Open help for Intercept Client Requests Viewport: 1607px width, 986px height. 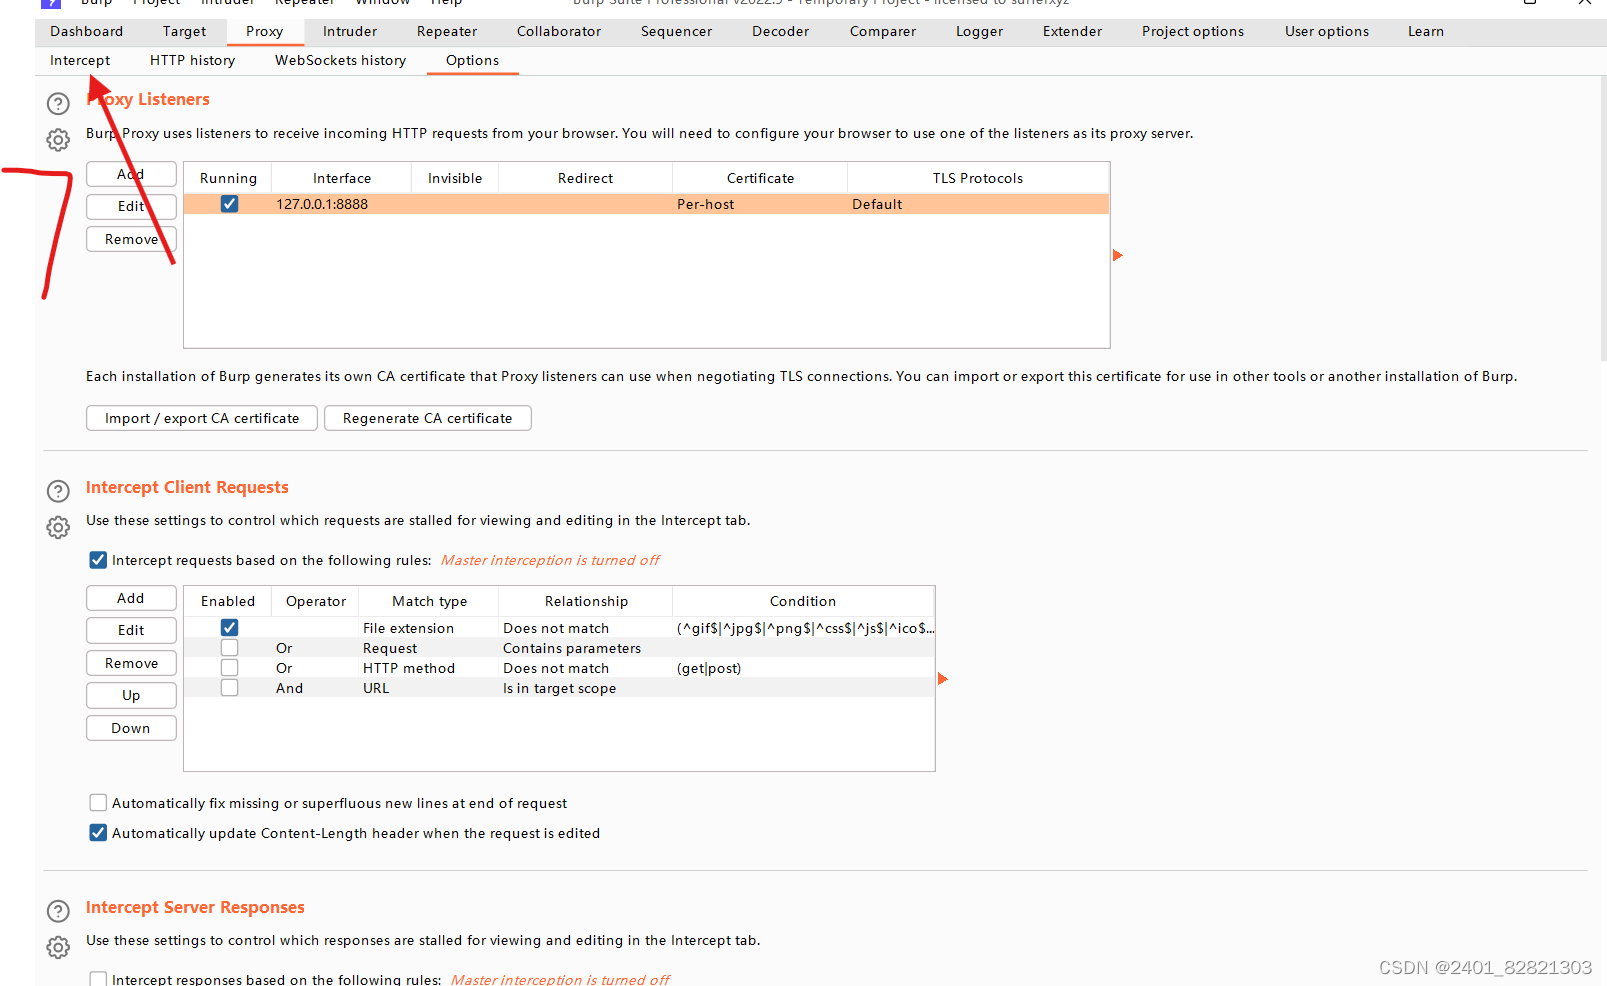pyautogui.click(x=59, y=491)
